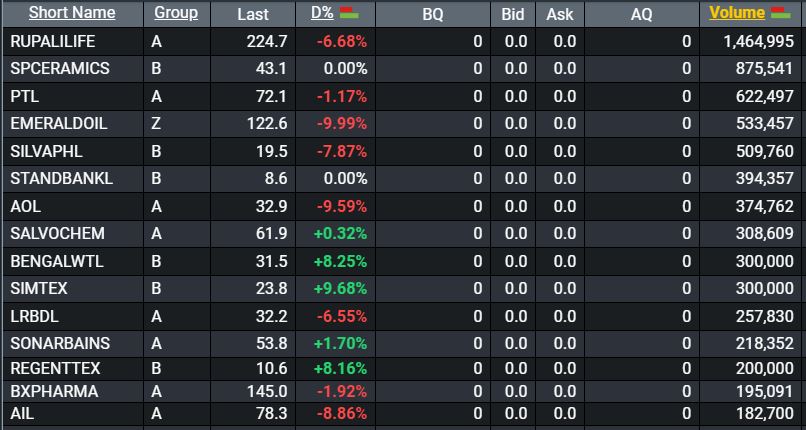Click the Ask column header
806x430 pixels.
click(560, 14)
